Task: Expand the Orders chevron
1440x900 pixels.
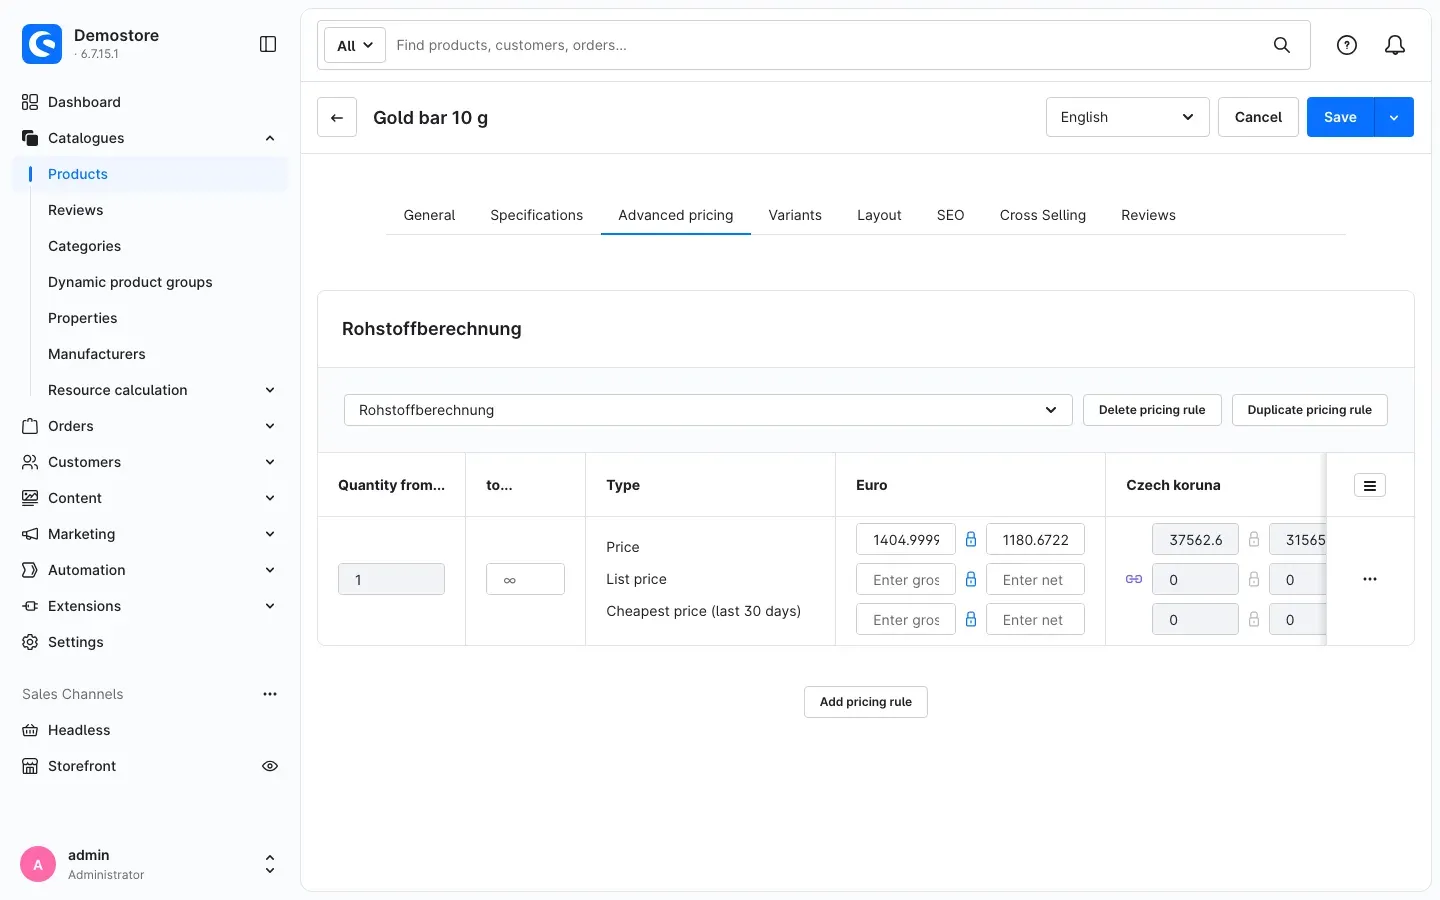Action: point(270,426)
